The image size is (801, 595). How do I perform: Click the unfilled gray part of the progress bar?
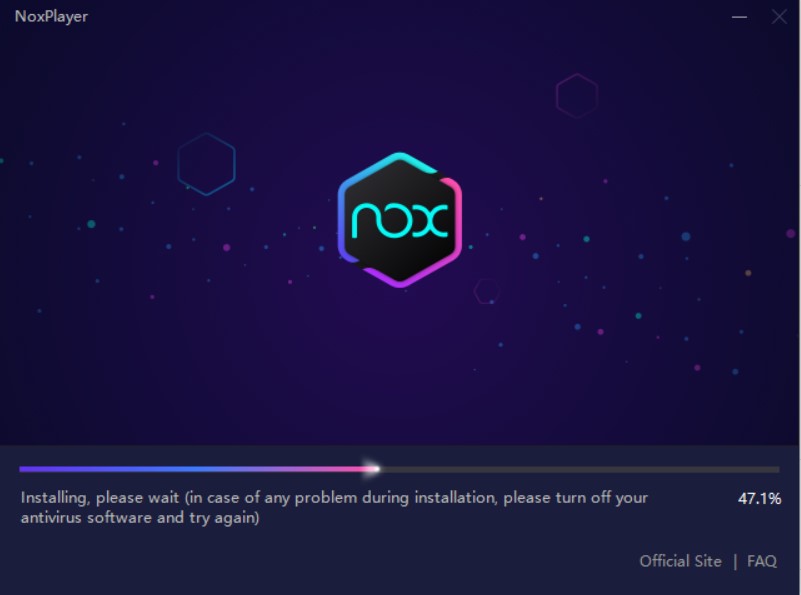pyautogui.click(x=580, y=469)
